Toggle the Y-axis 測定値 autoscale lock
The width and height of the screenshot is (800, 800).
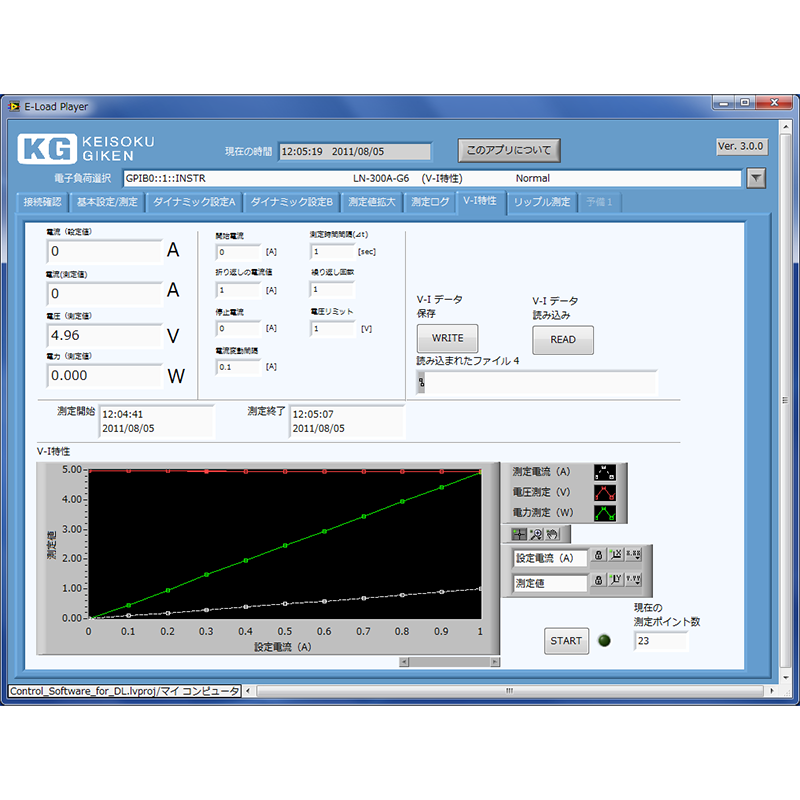point(599,581)
